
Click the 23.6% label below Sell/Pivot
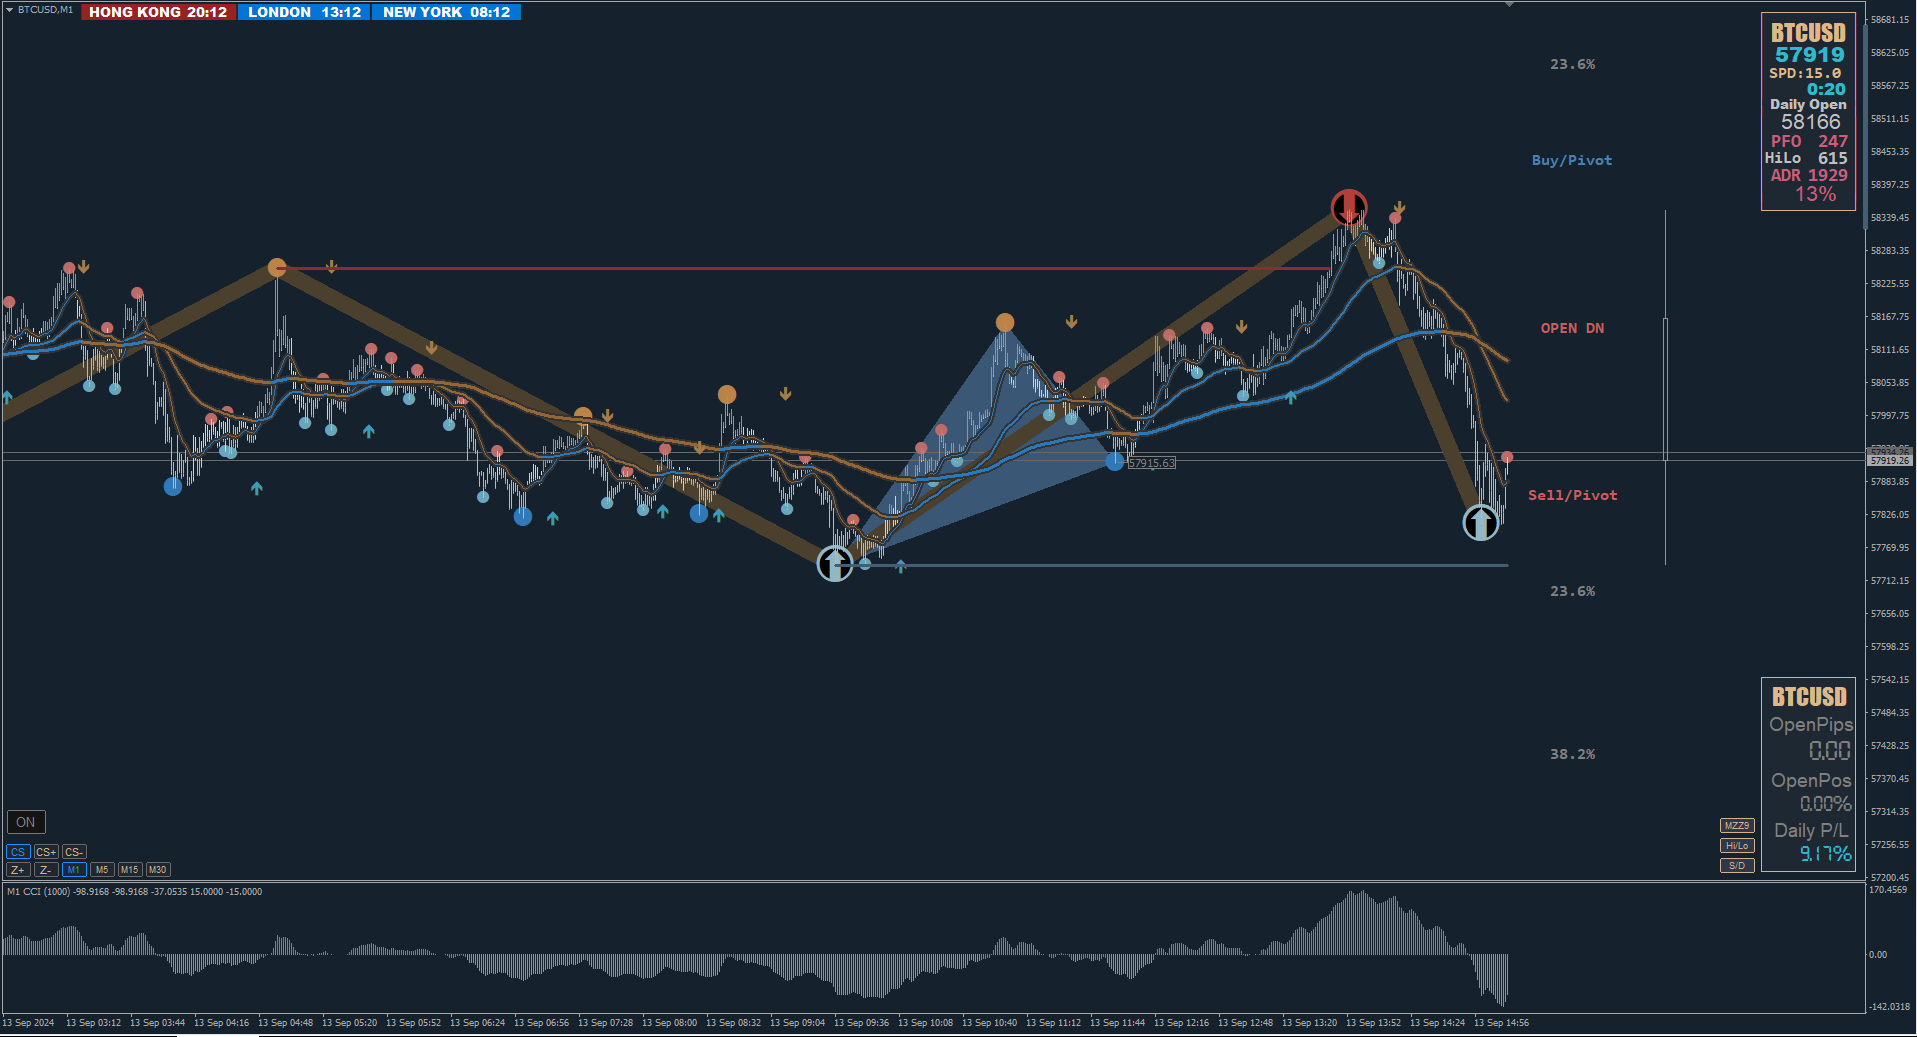[x=1573, y=591]
